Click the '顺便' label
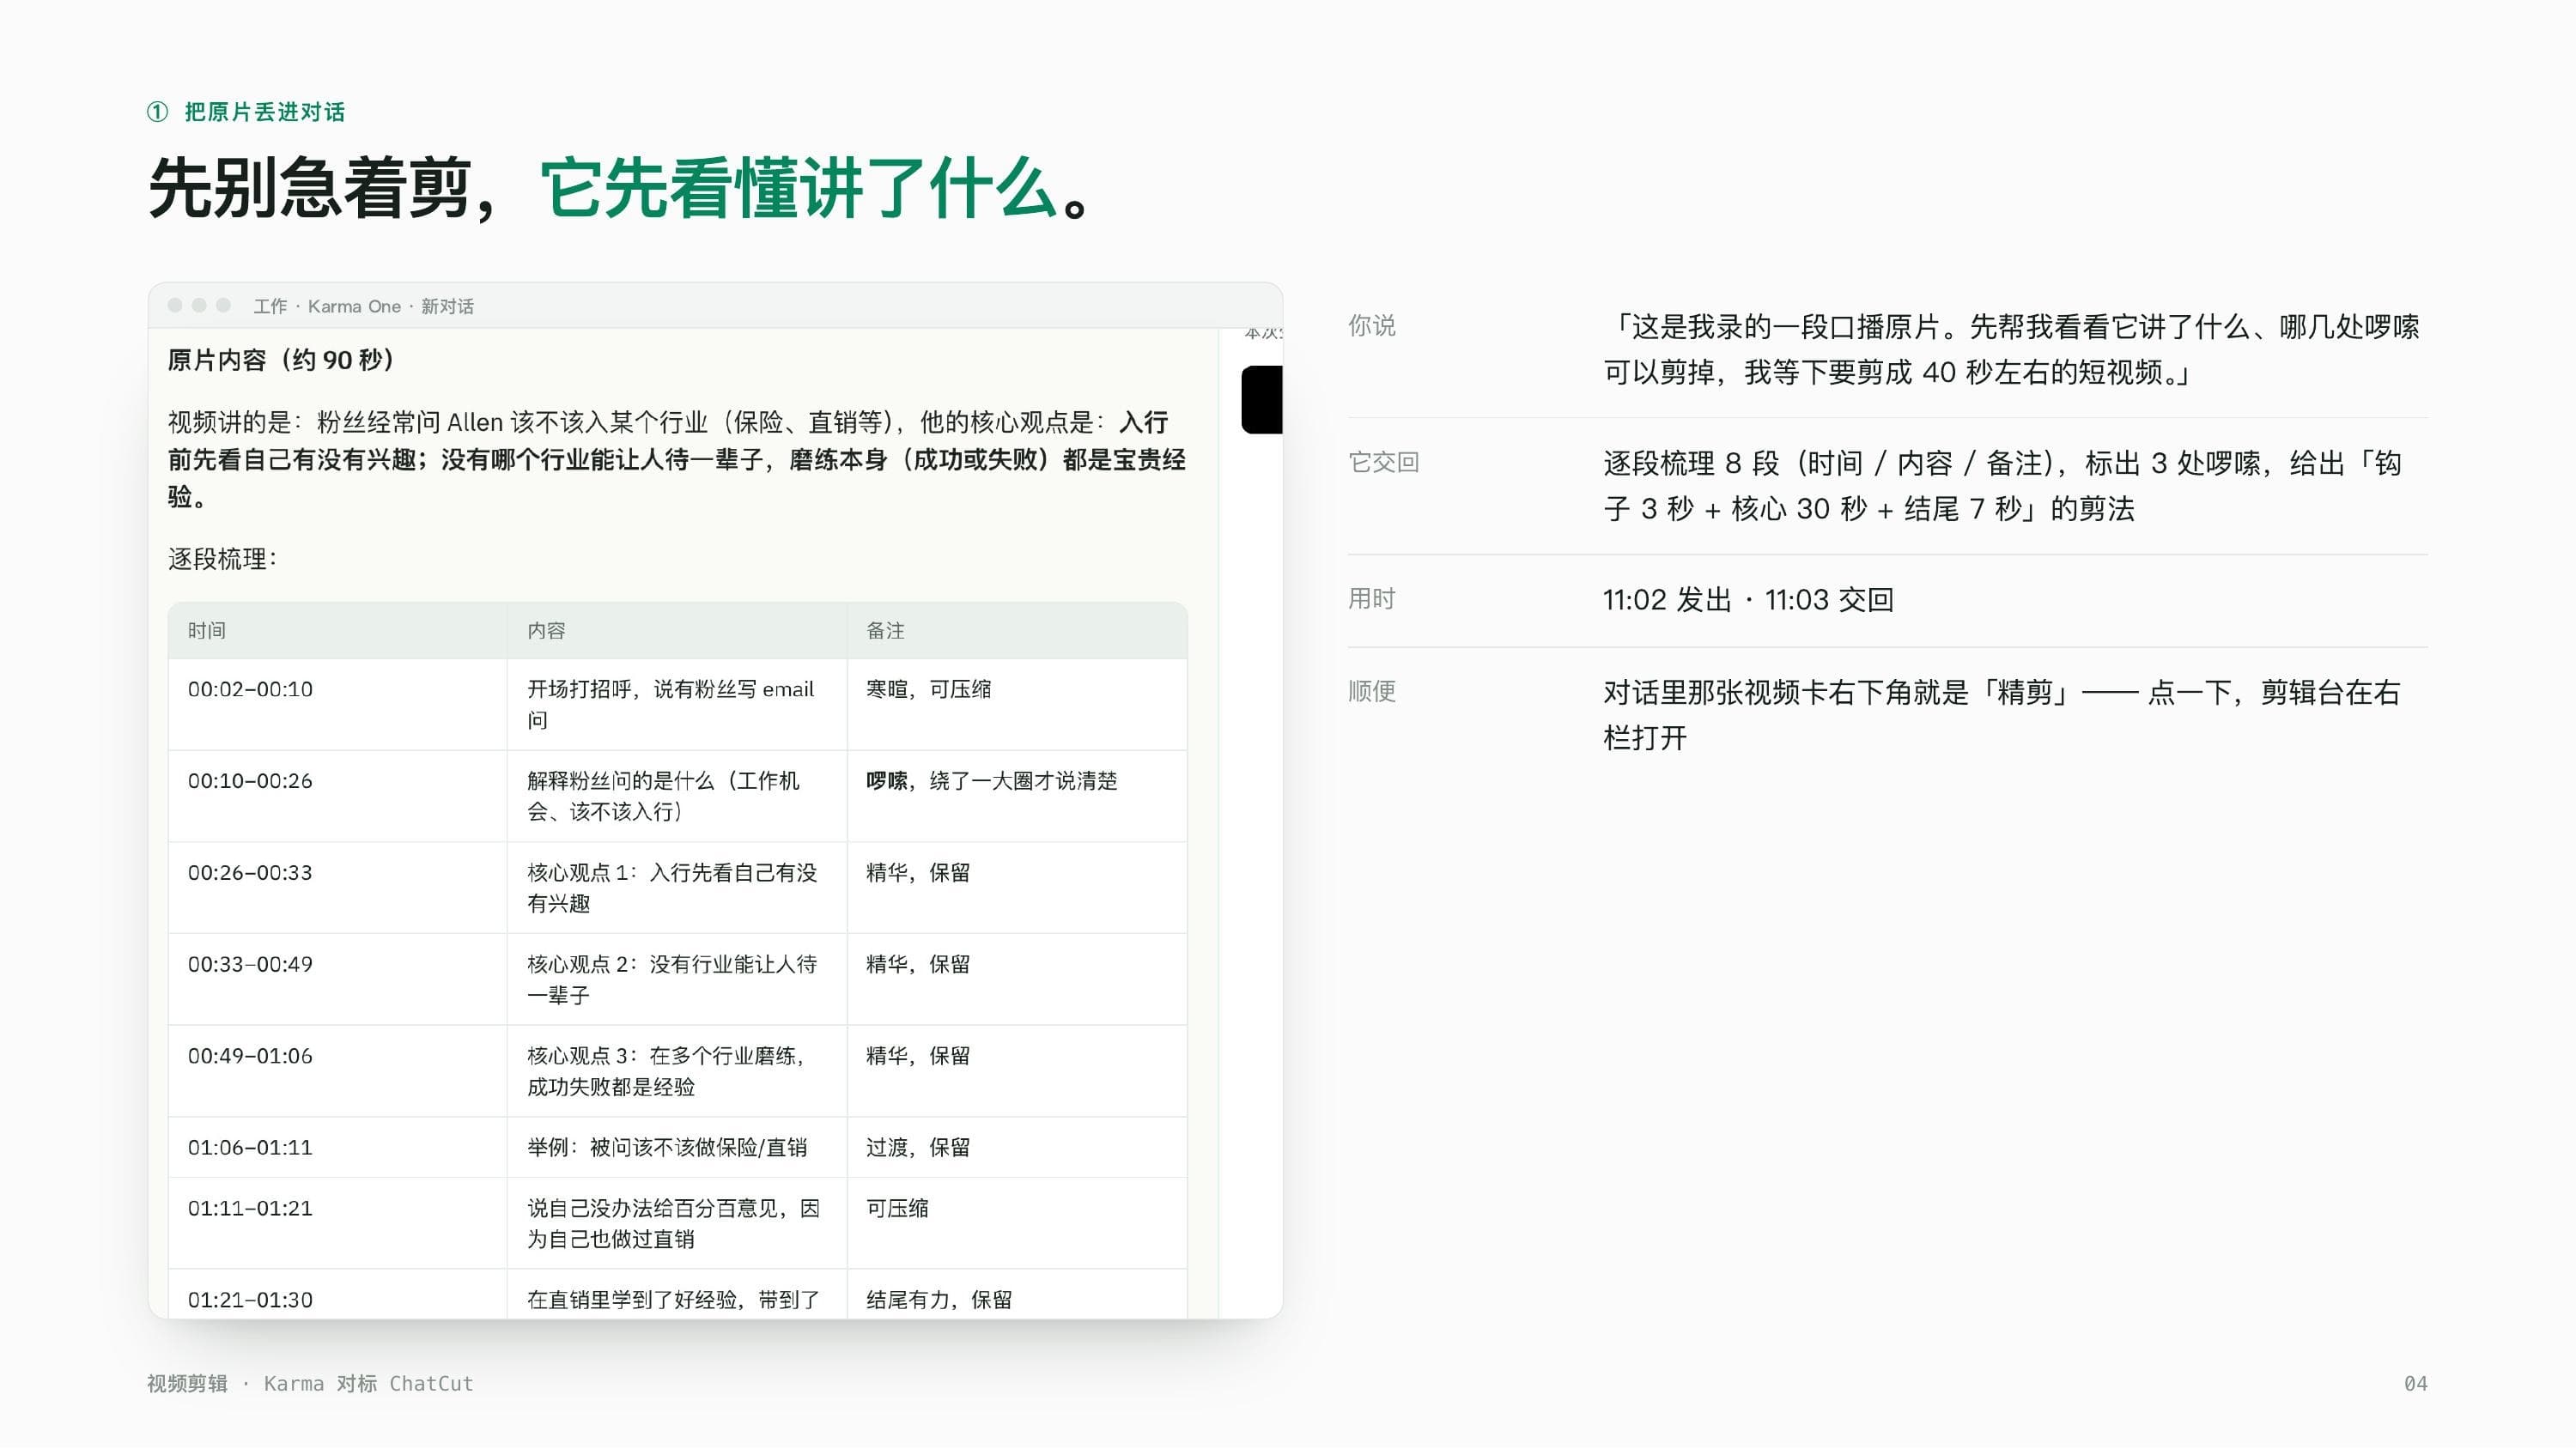Viewport: 2576px width, 1449px height. tap(1371, 692)
